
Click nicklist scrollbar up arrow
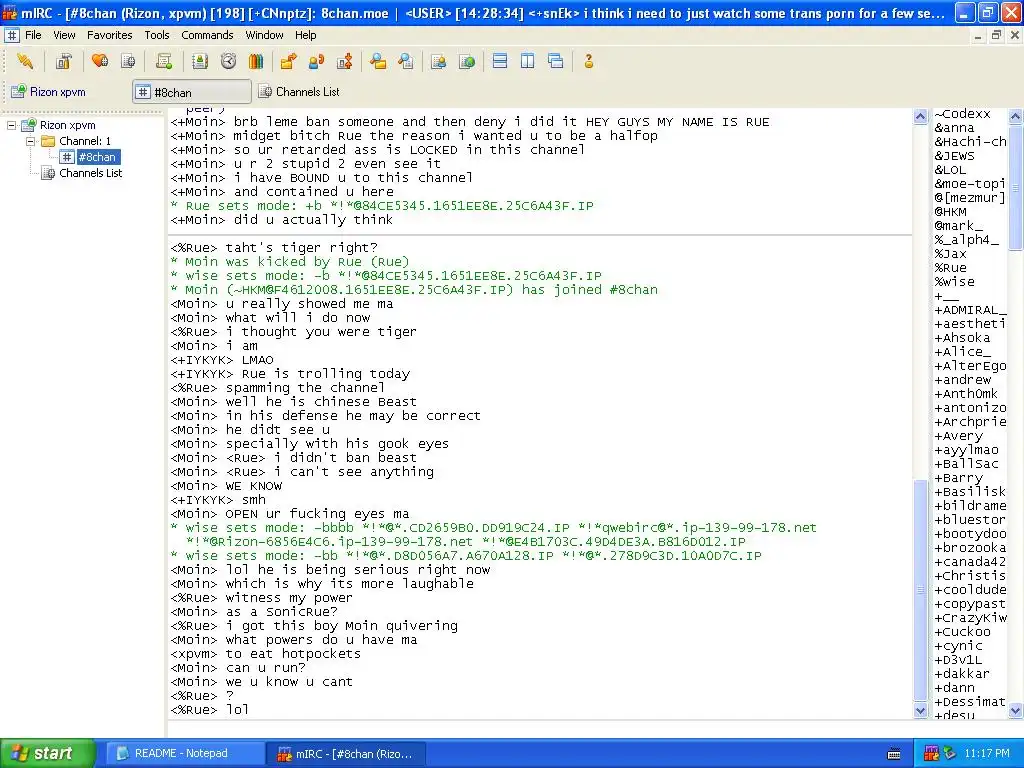click(x=1016, y=116)
